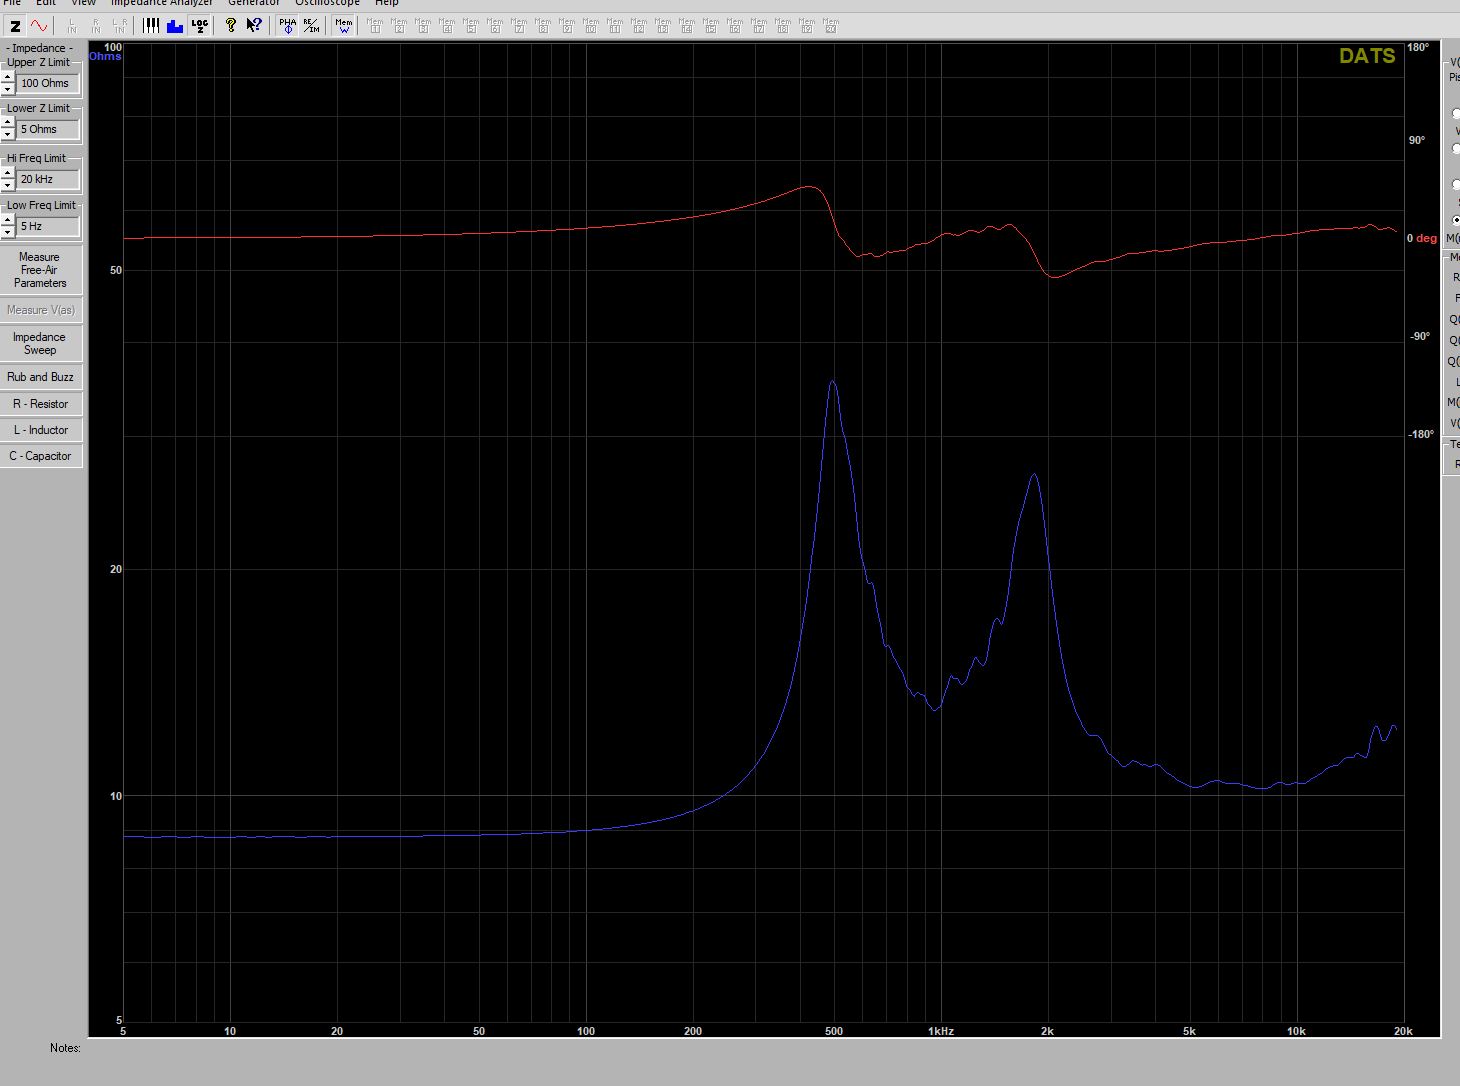Open the Generator menu
This screenshot has height=1086, width=1460.
pyautogui.click(x=254, y=3)
